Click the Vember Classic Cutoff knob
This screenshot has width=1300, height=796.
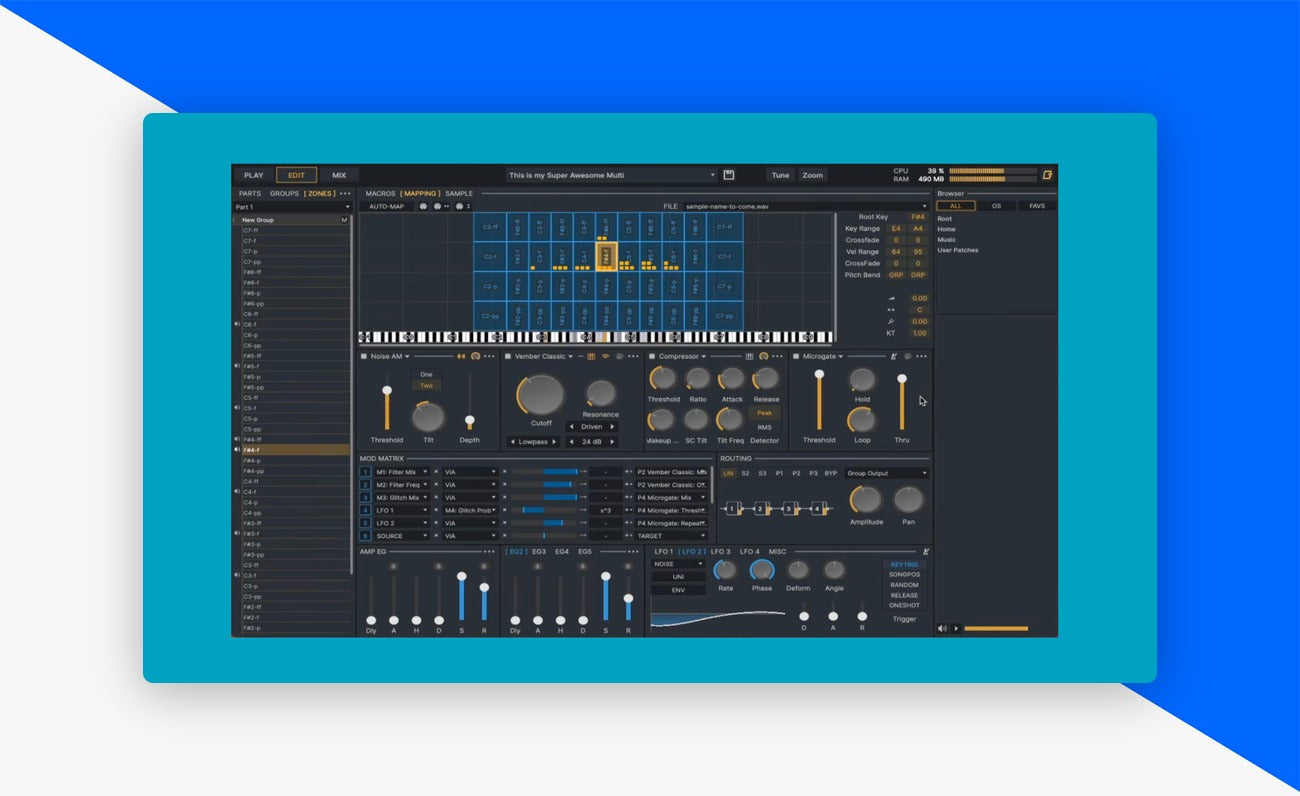541,396
